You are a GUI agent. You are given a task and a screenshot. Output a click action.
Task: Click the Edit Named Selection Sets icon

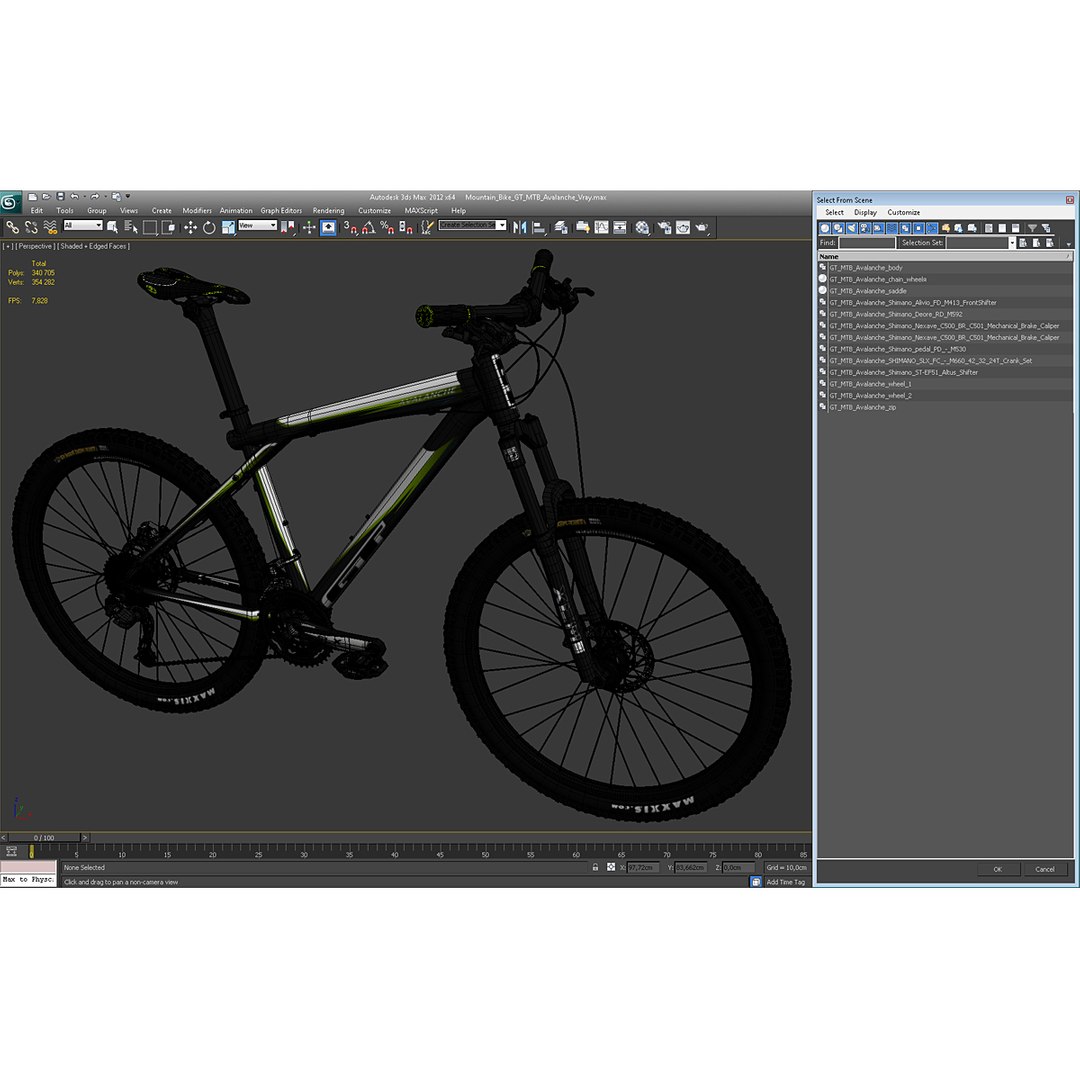tap(428, 227)
